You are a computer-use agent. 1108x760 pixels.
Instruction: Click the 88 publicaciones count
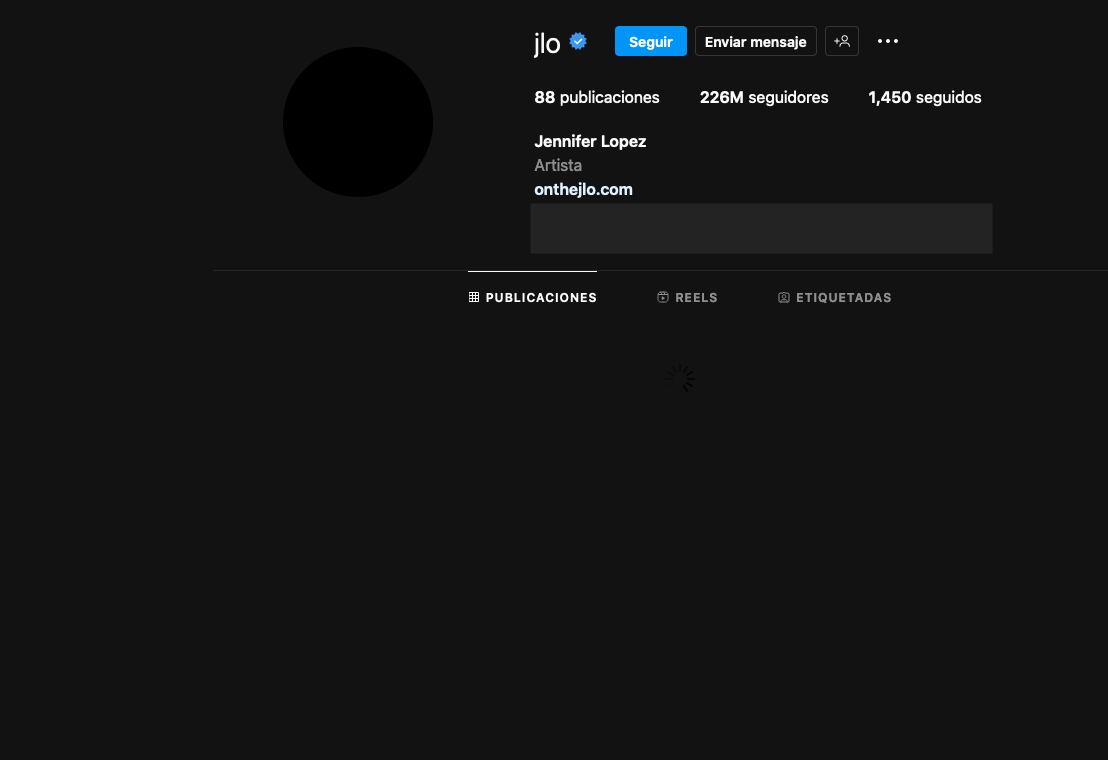pyautogui.click(x=597, y=97)
